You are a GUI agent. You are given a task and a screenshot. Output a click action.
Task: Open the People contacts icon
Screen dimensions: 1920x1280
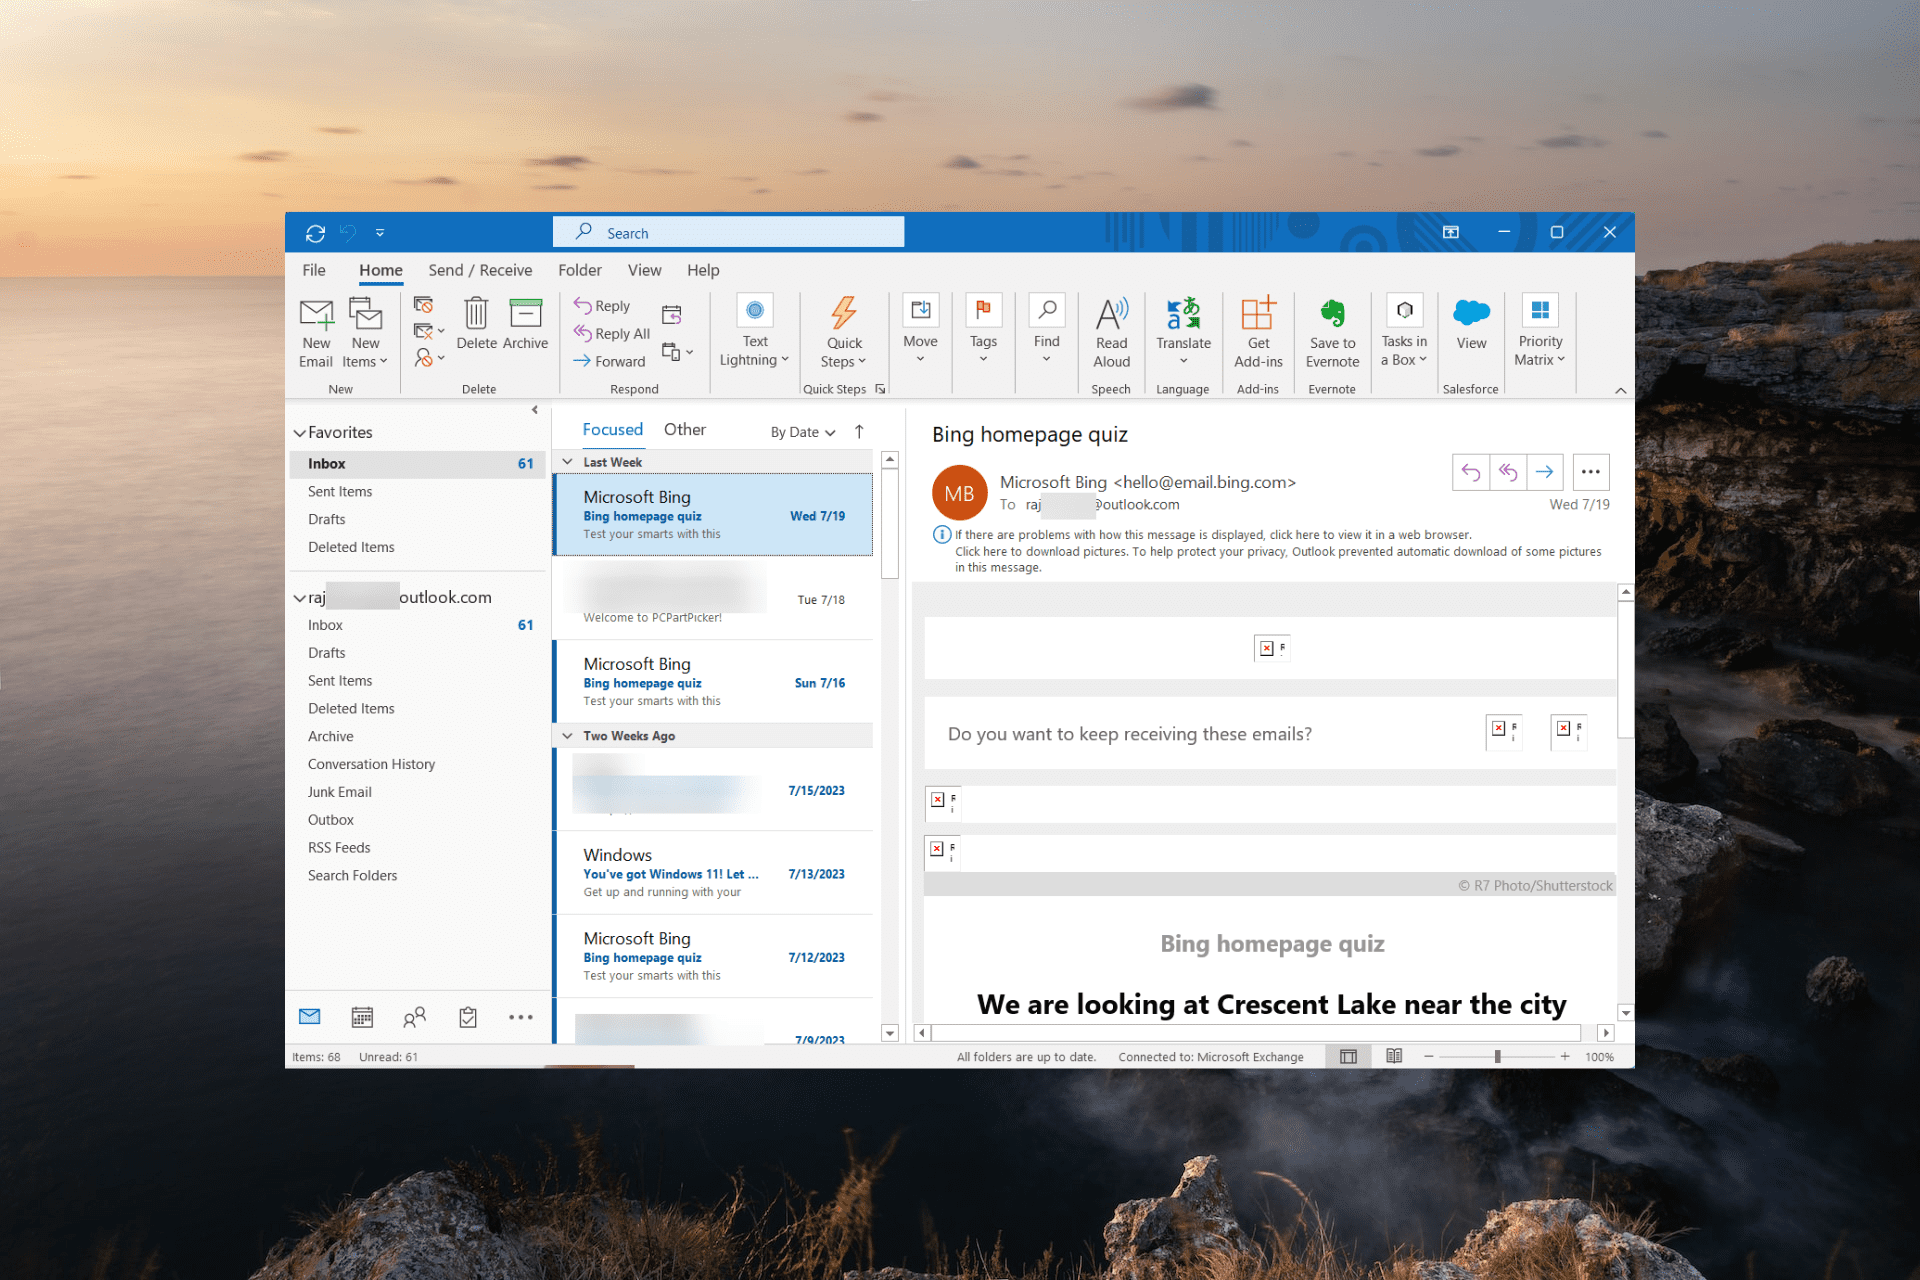(x=414, y=1017)
